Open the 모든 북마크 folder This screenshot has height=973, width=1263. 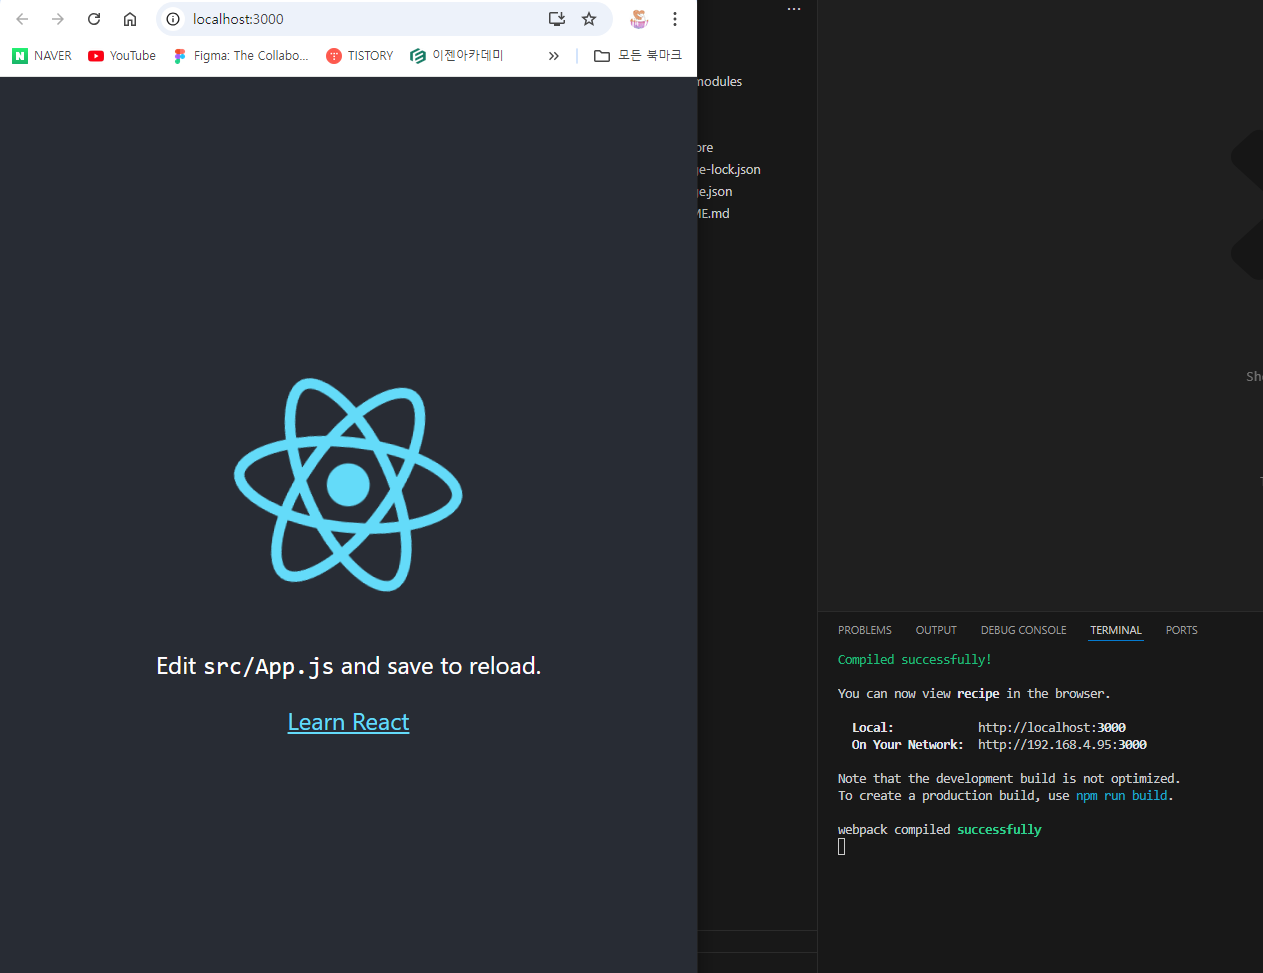pyautogui.click(x=638, y=56)
